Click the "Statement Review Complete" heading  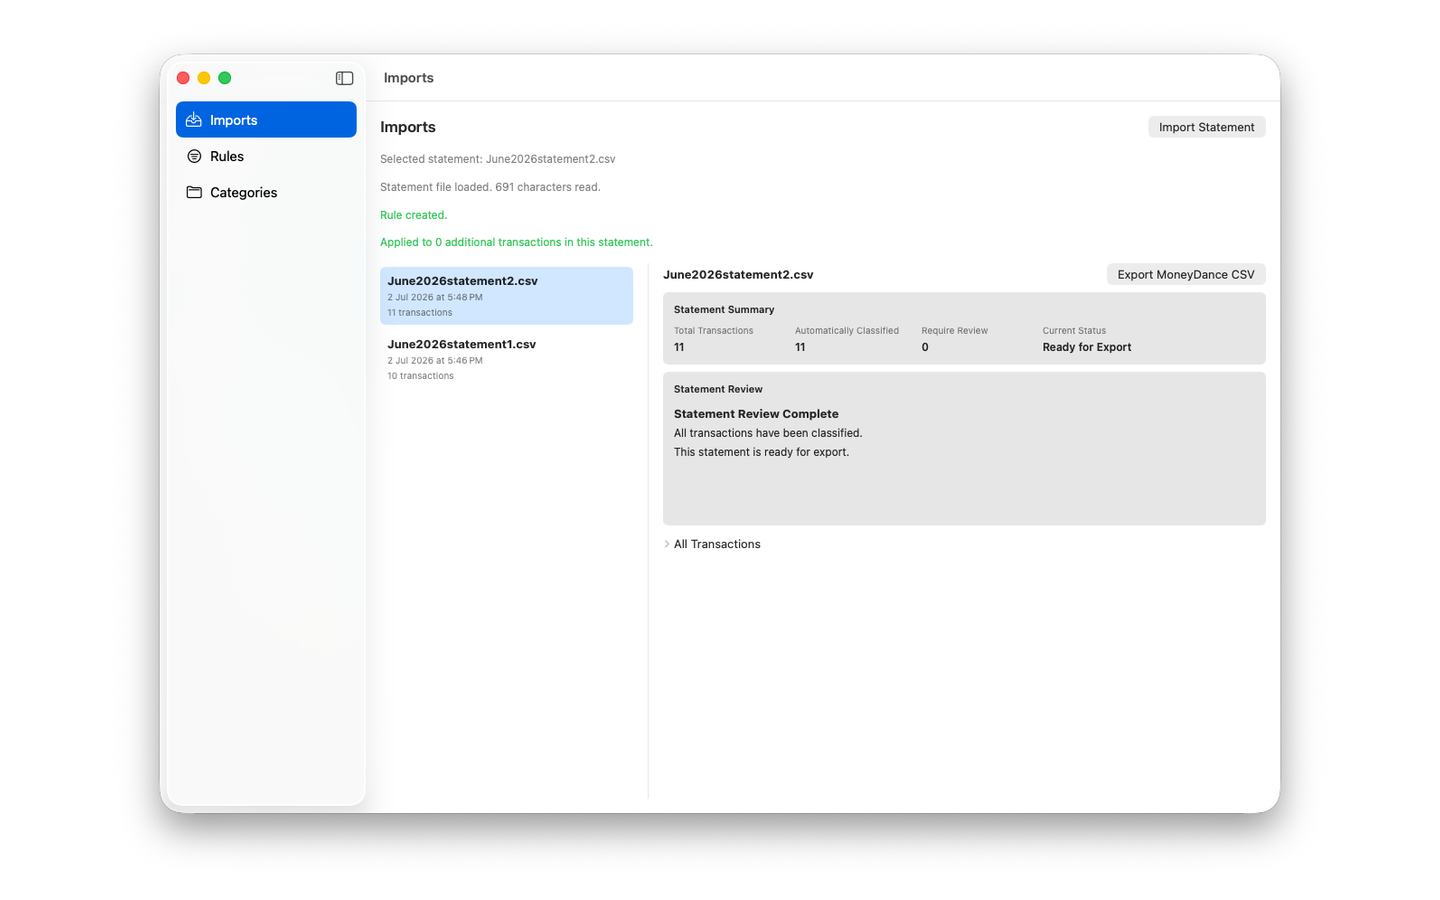click(x=756, y=414)
